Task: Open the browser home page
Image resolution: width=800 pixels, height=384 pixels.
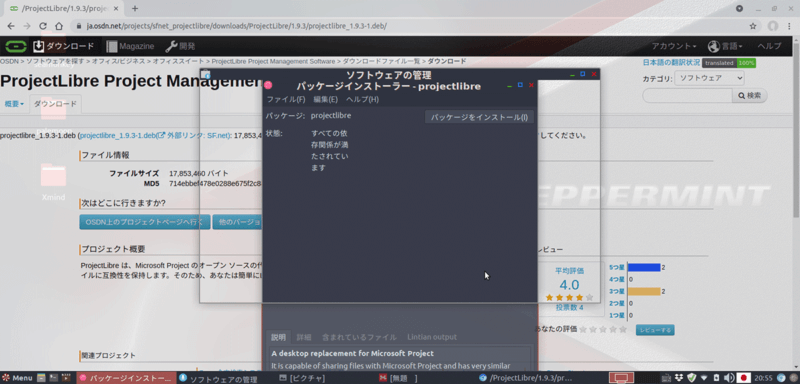Action: coord(59,26)
